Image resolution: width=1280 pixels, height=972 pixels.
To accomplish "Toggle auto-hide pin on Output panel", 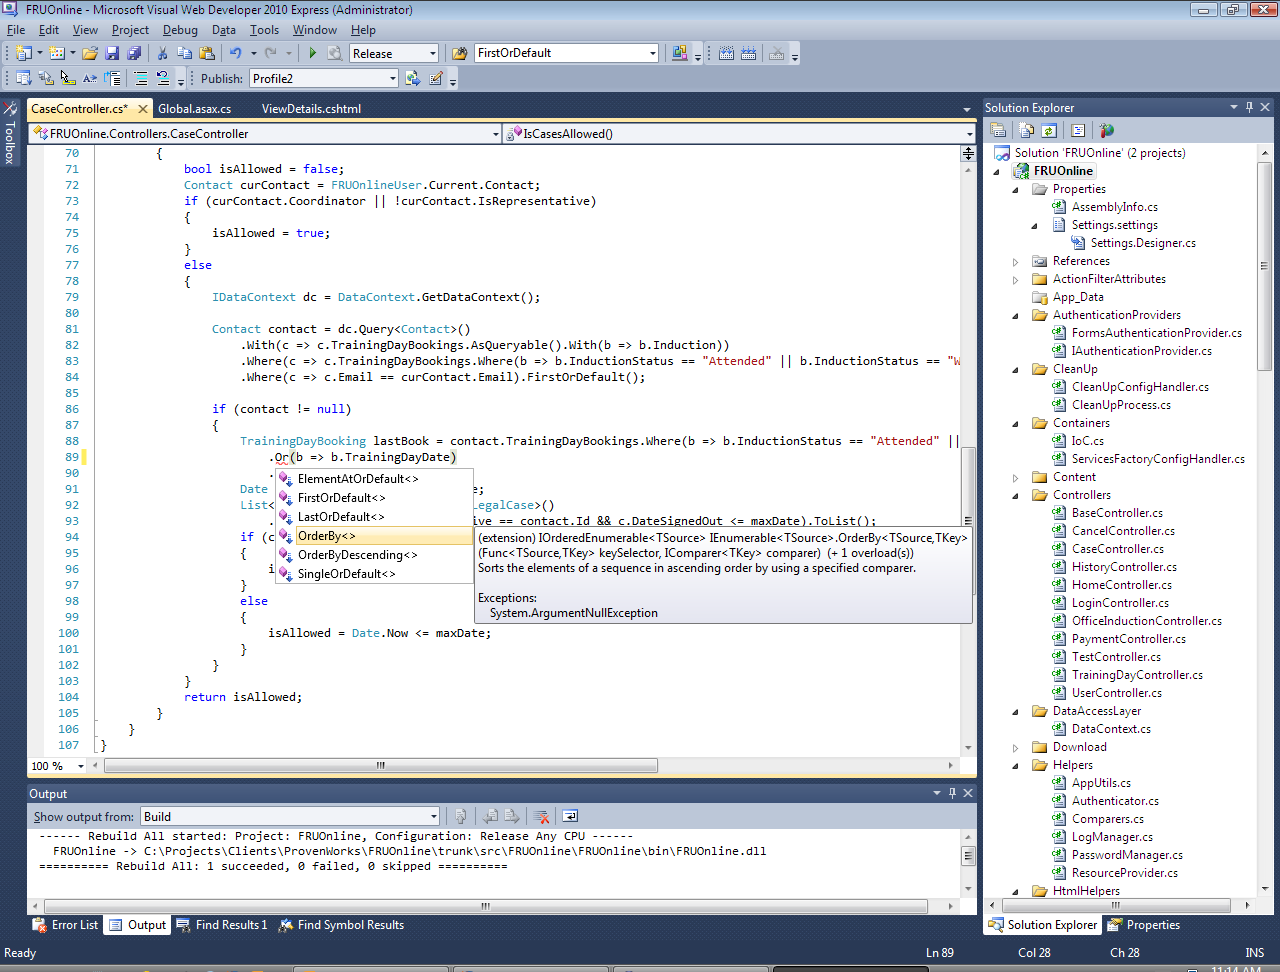I will [x=952, y=793].
